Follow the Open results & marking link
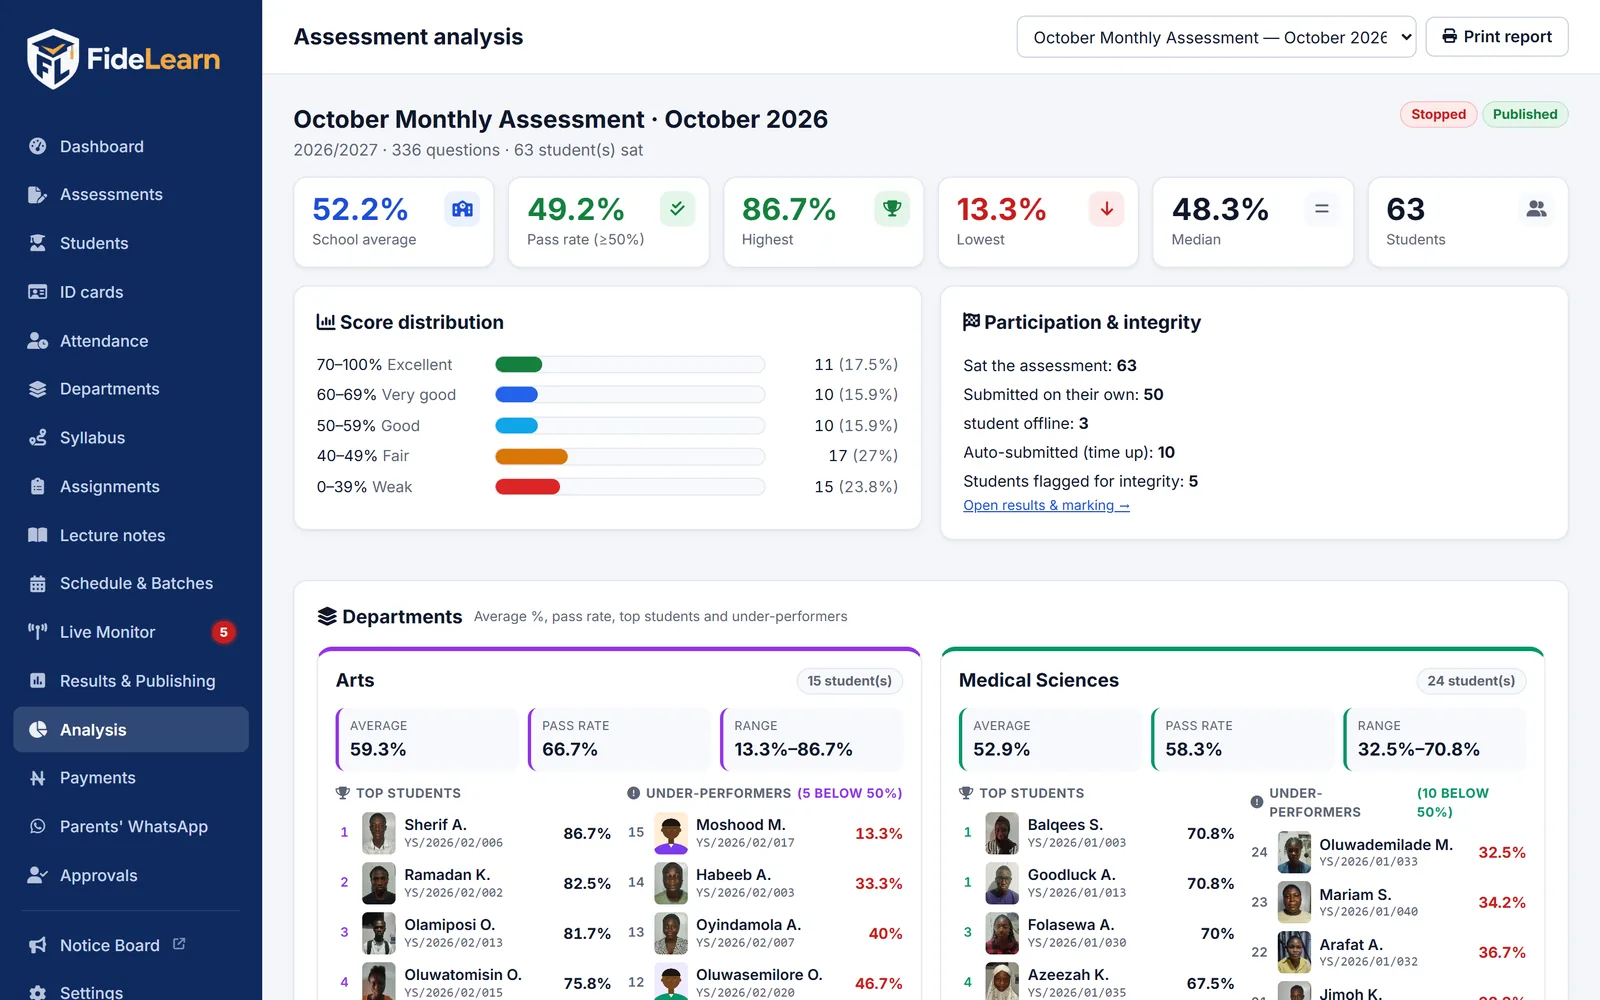 coord(1046,506)
